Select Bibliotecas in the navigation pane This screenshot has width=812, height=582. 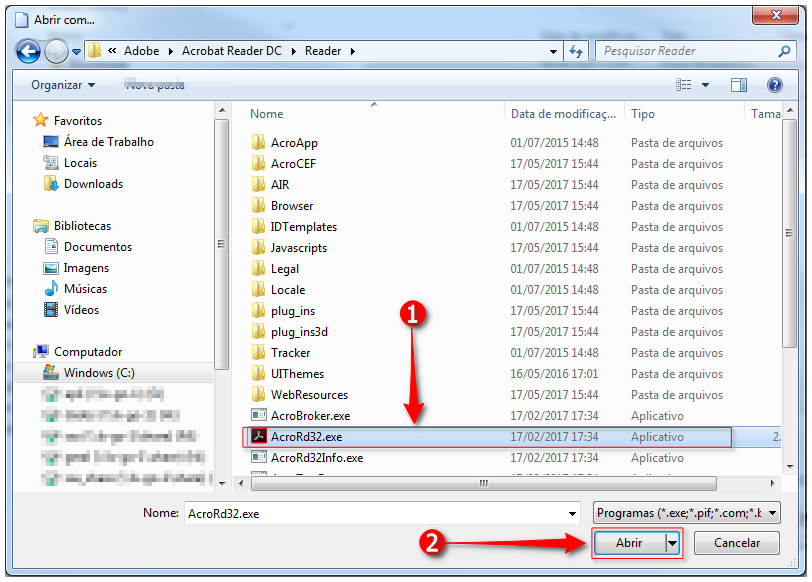pyautogui.click(x=82, y=226)
